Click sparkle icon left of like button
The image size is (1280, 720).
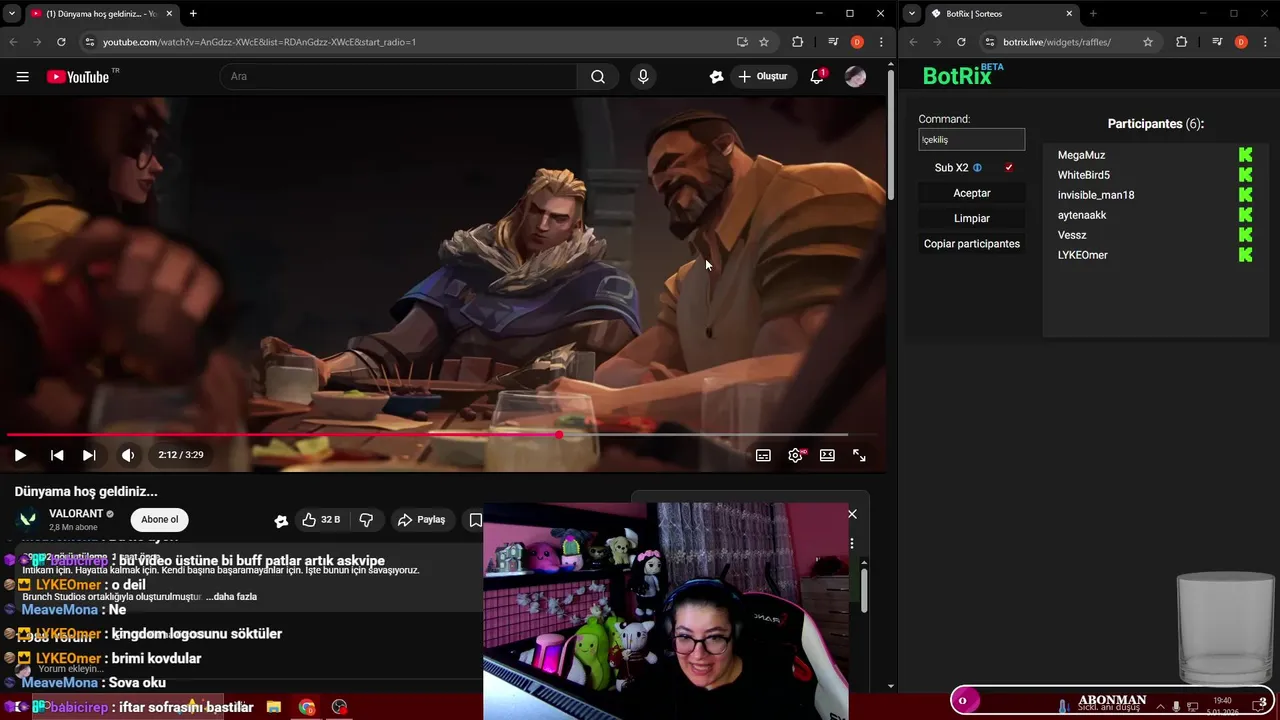click(x=281, y=520)
